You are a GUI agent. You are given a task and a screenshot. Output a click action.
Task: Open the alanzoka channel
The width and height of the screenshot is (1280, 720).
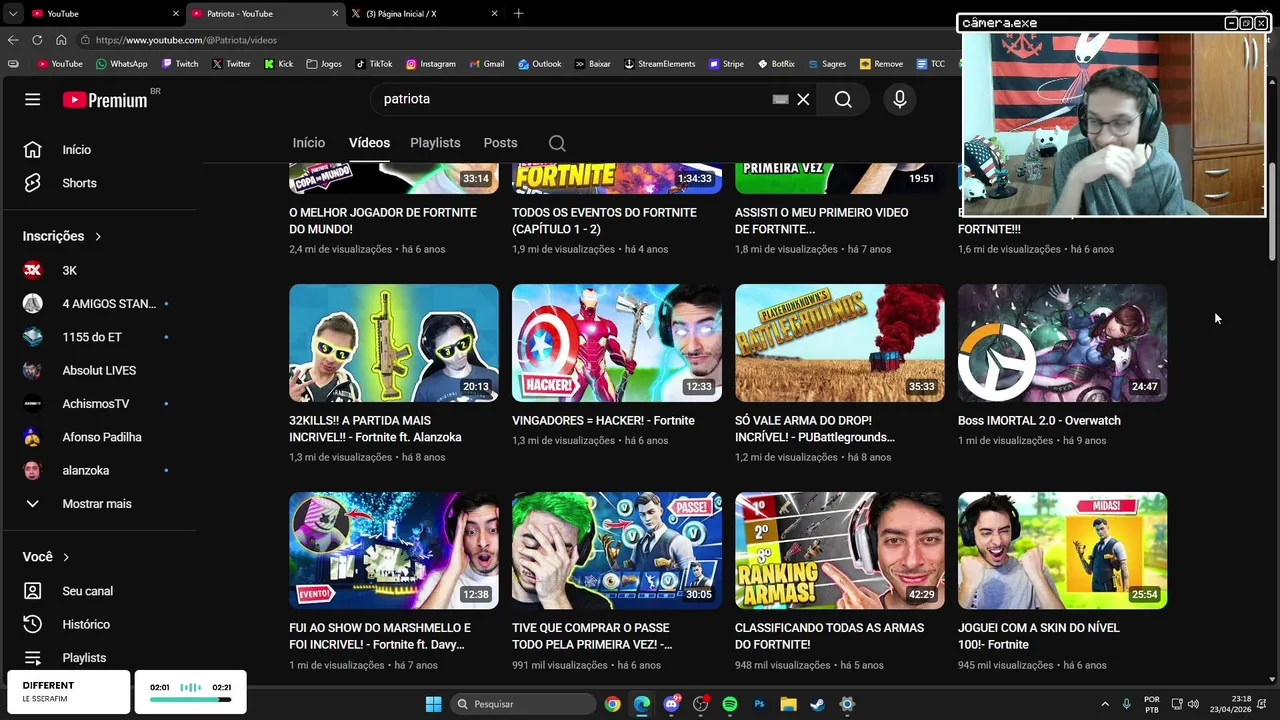click(100, 470)
